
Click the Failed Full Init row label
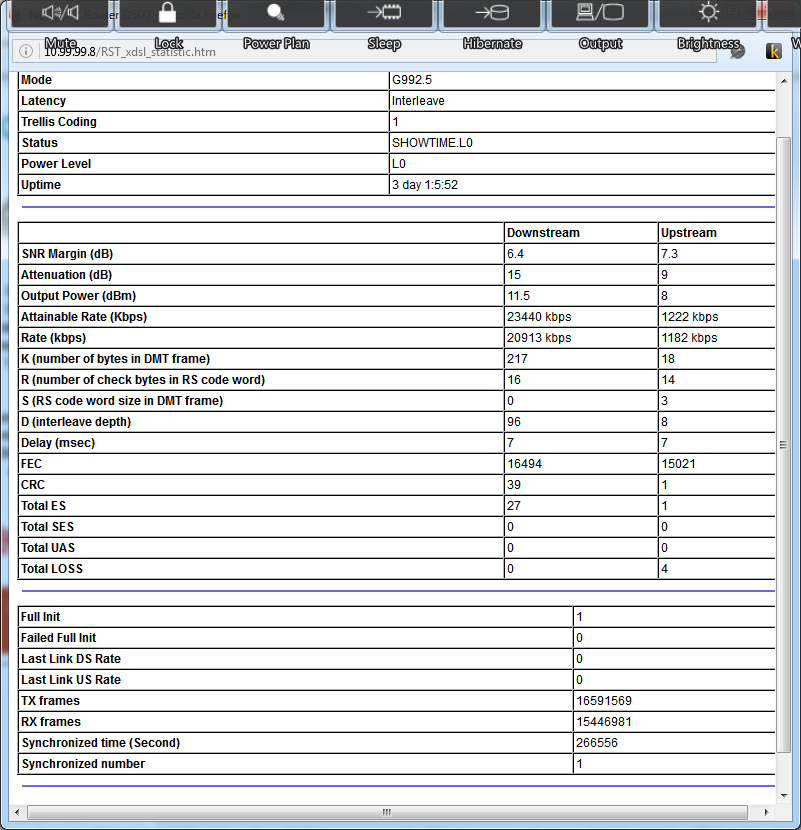(58, 638)
